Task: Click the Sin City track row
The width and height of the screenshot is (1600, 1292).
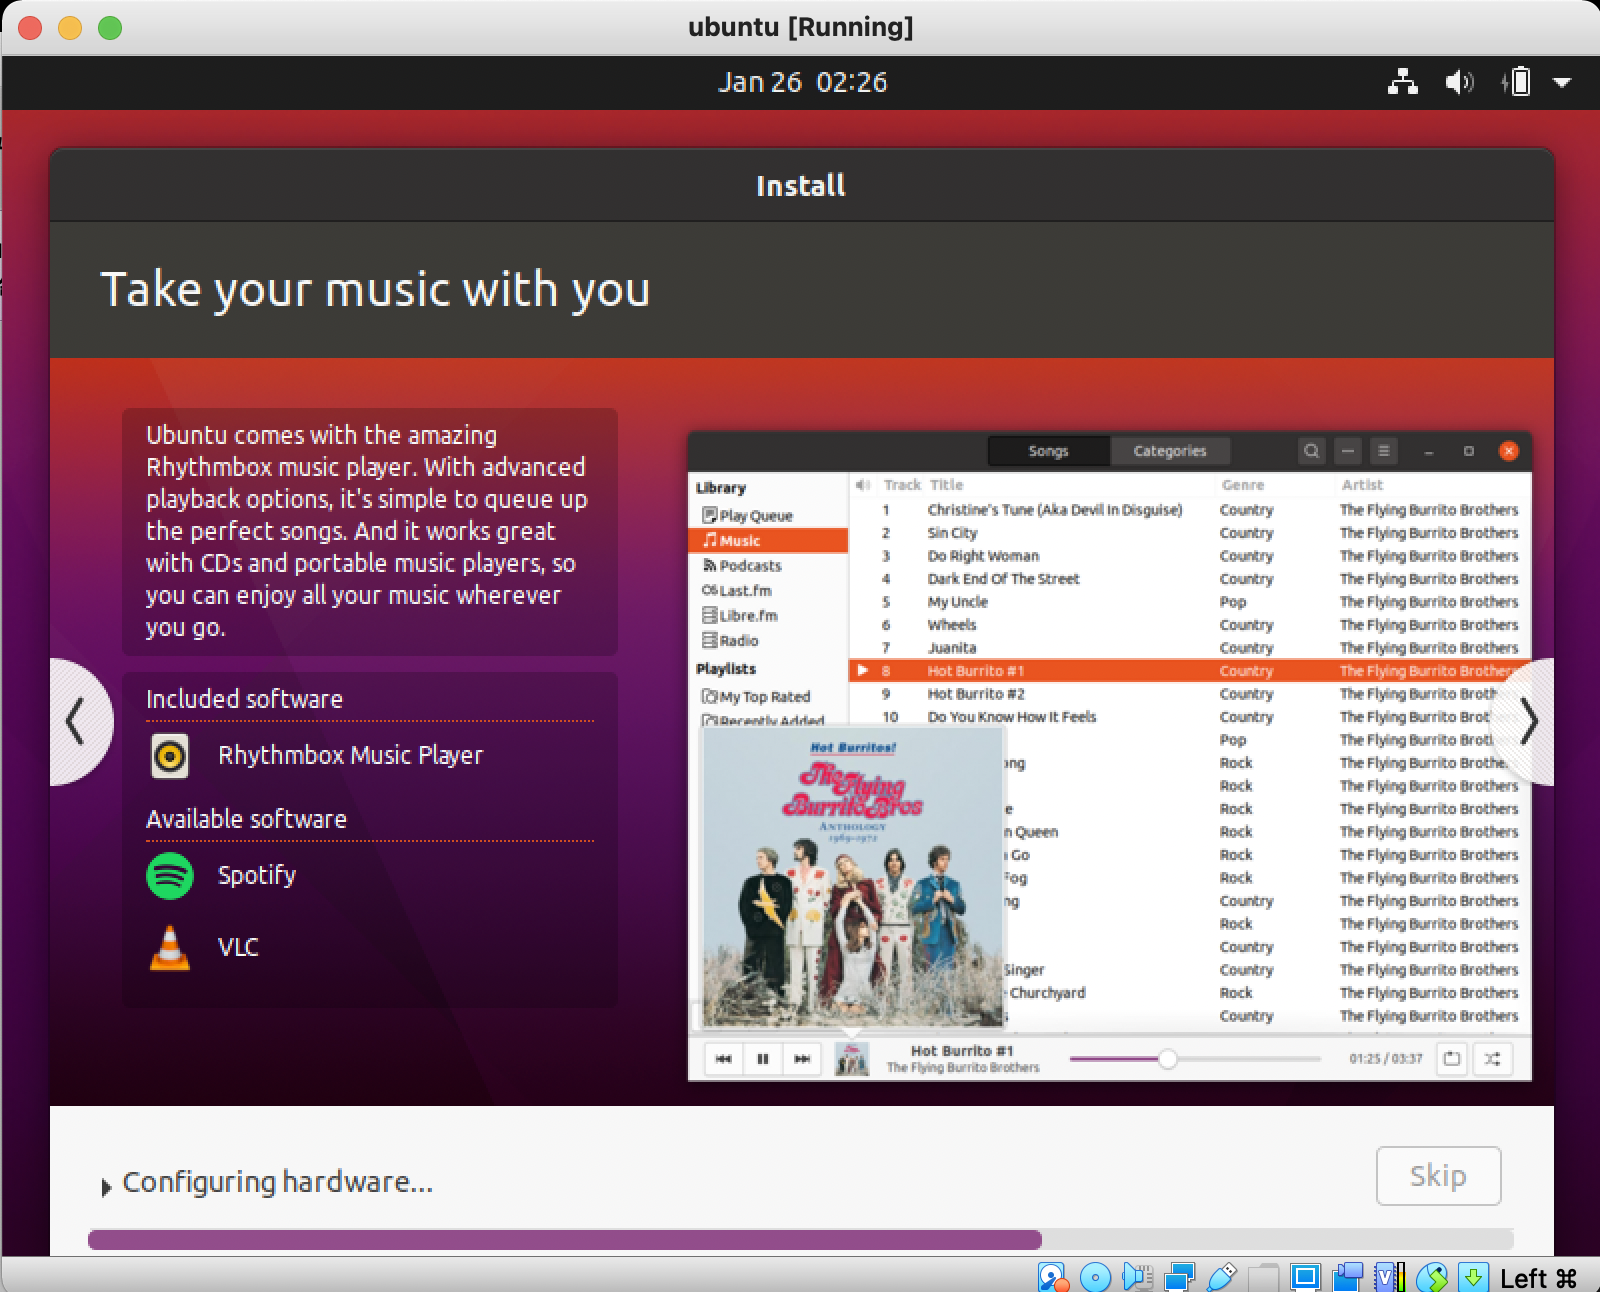Action: point(1190,533)
